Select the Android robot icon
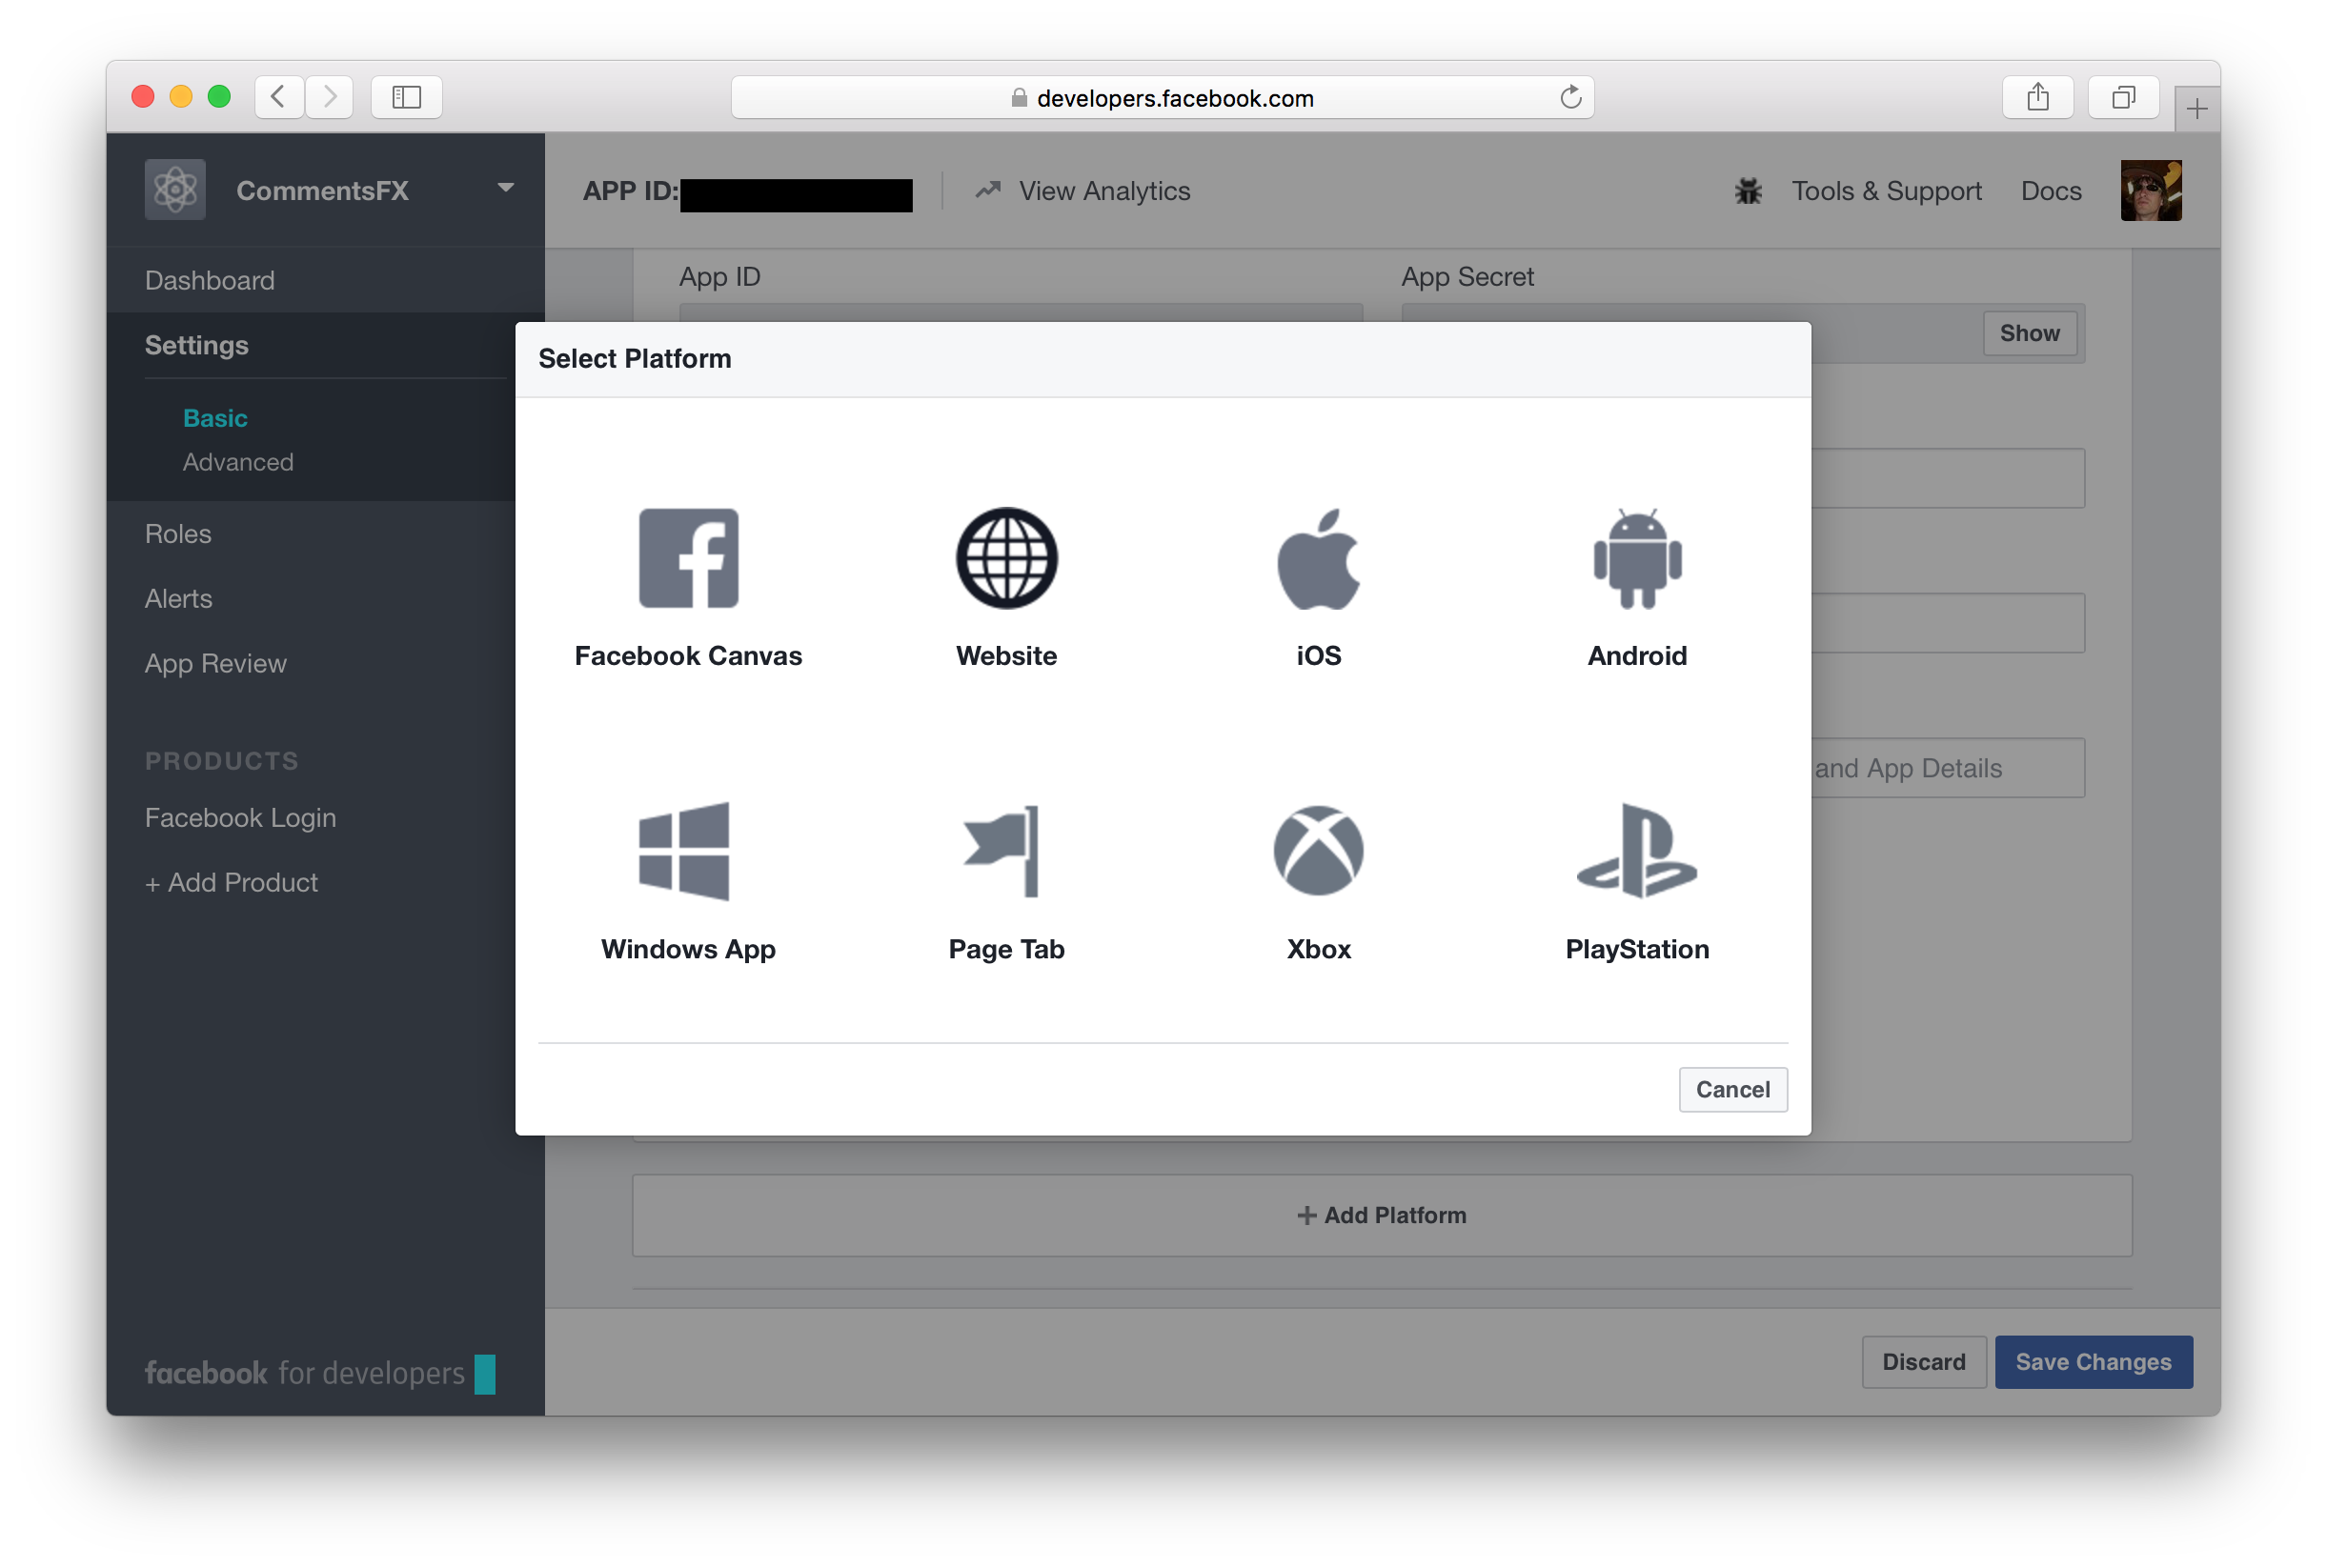 tap(1637, 558)
